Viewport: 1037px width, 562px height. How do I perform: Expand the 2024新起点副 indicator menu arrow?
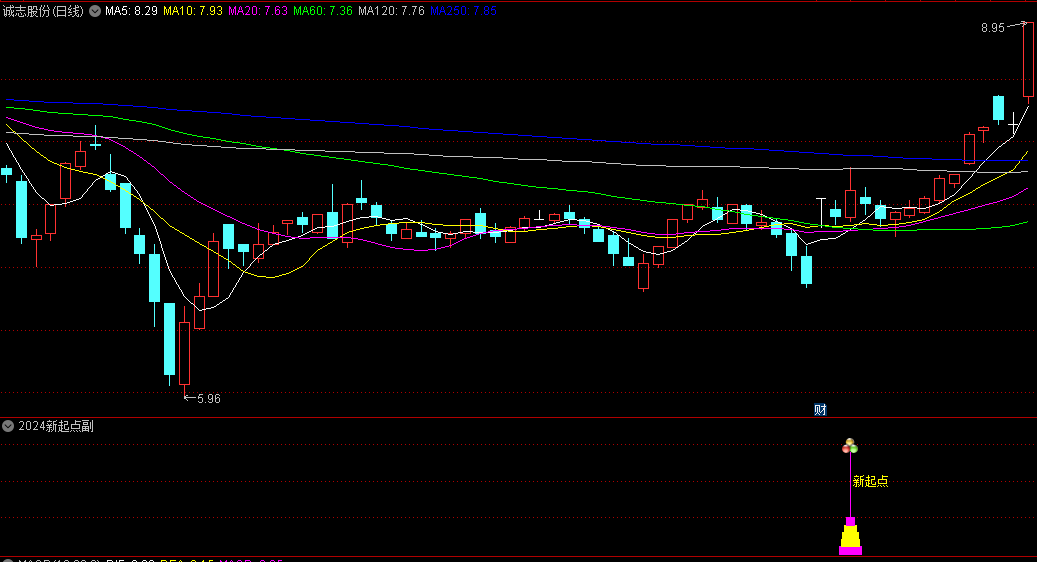tap(8, 426)
